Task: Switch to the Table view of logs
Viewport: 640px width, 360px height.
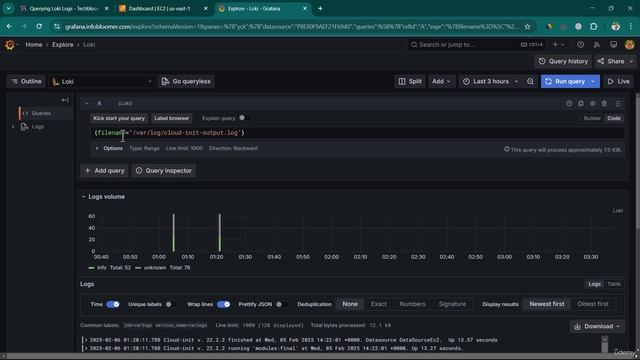Action: click(x=614, y=284)
